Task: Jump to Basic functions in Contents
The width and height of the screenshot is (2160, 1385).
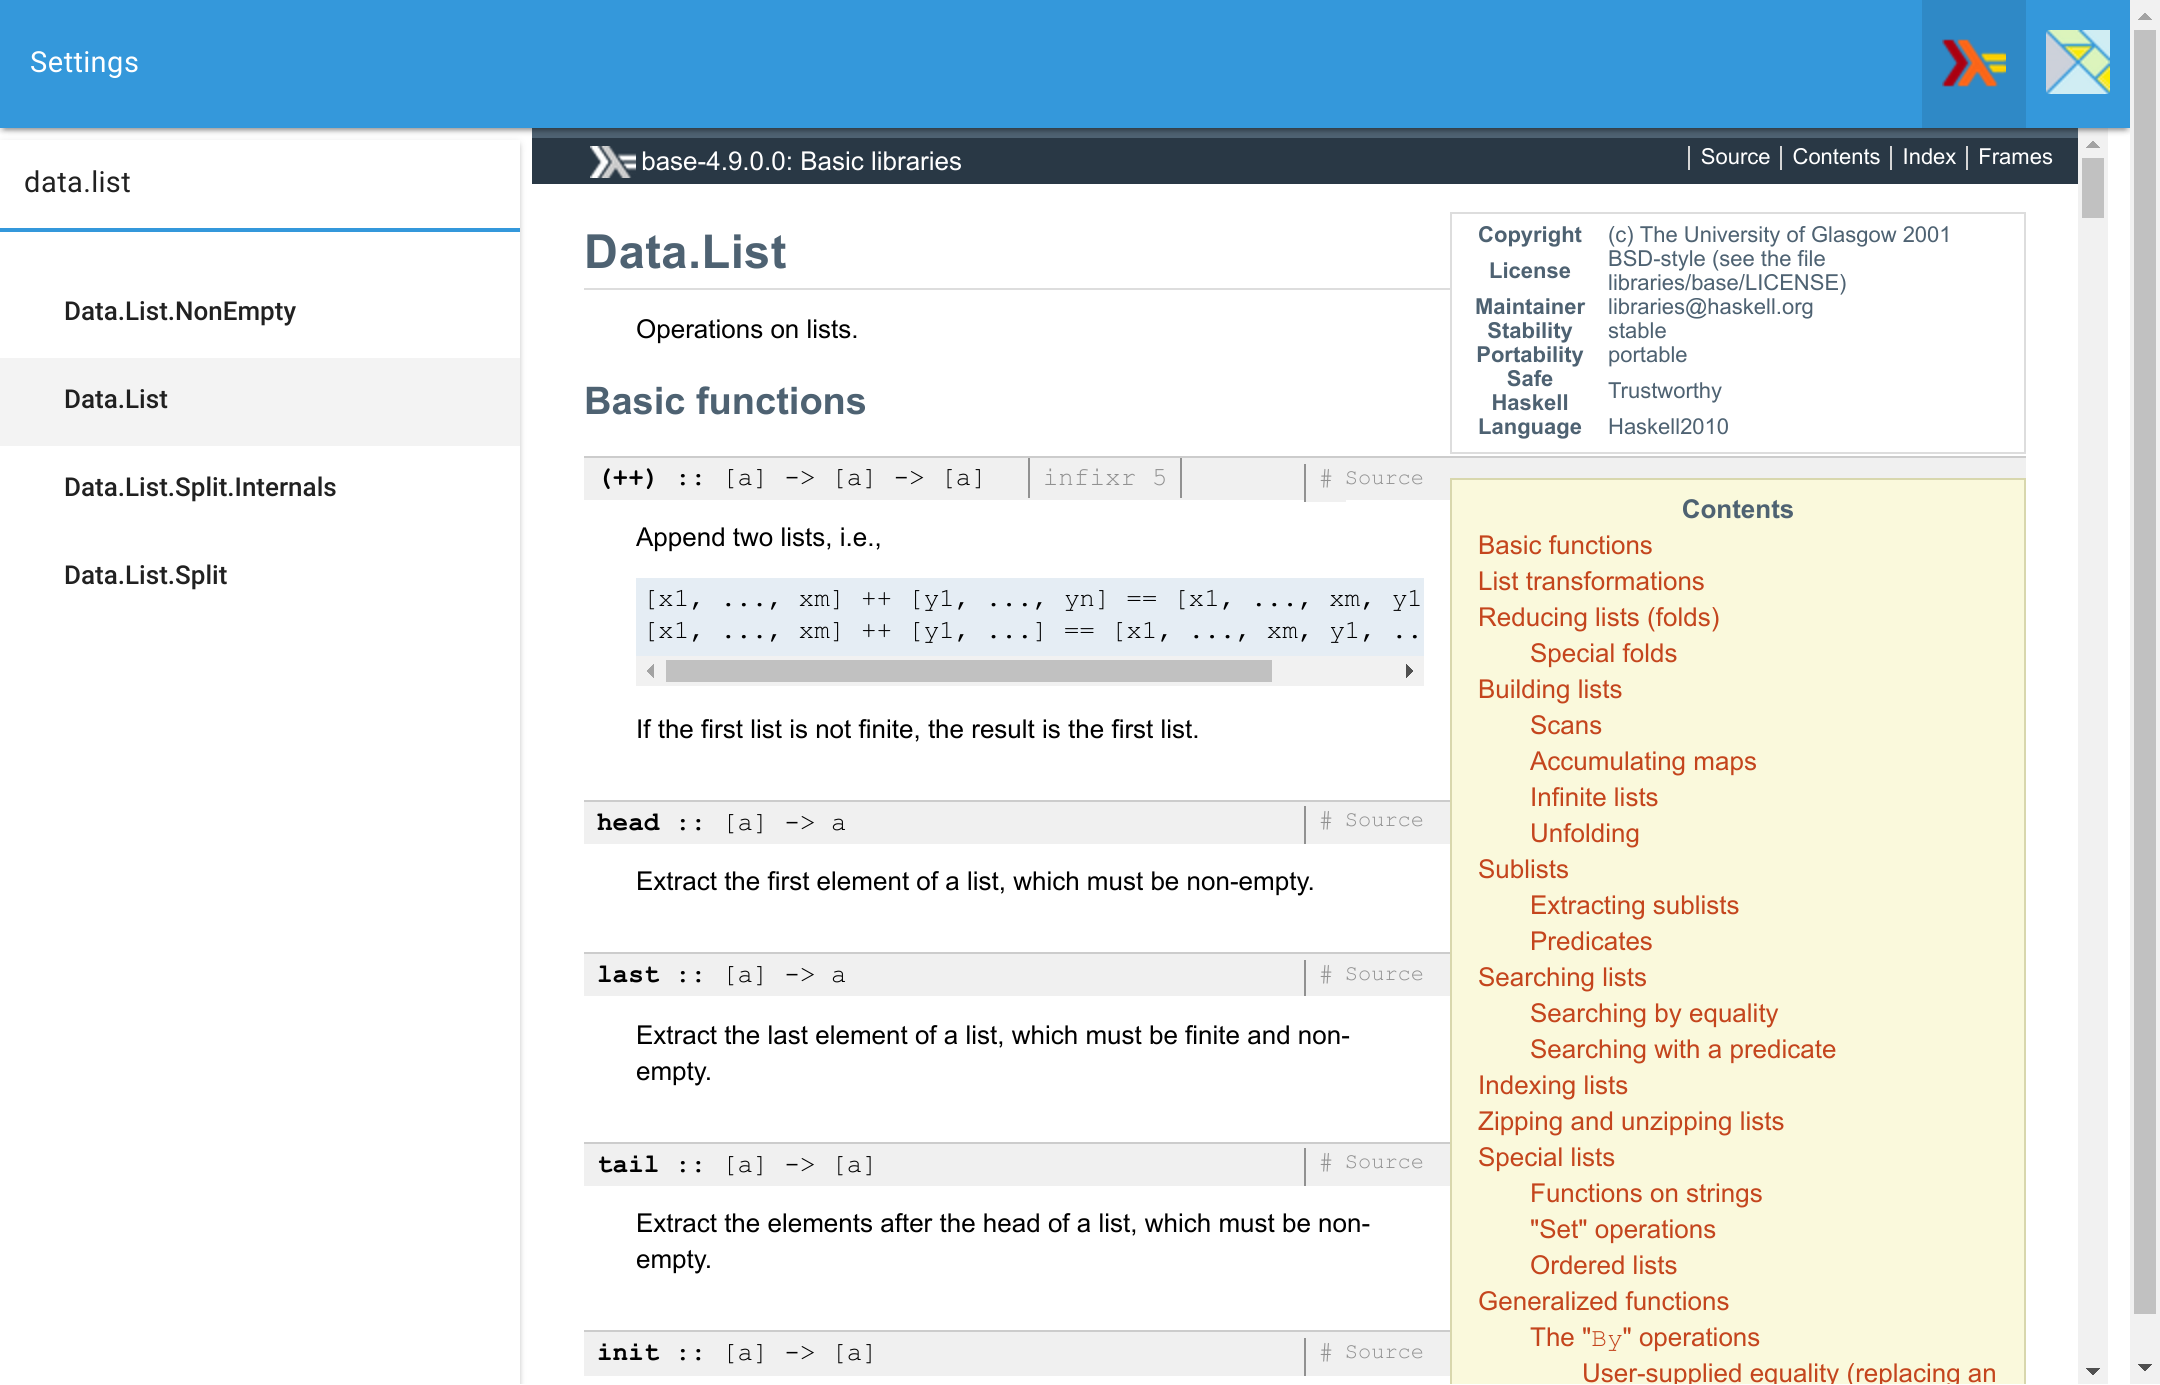Action: coord(1564,545)
